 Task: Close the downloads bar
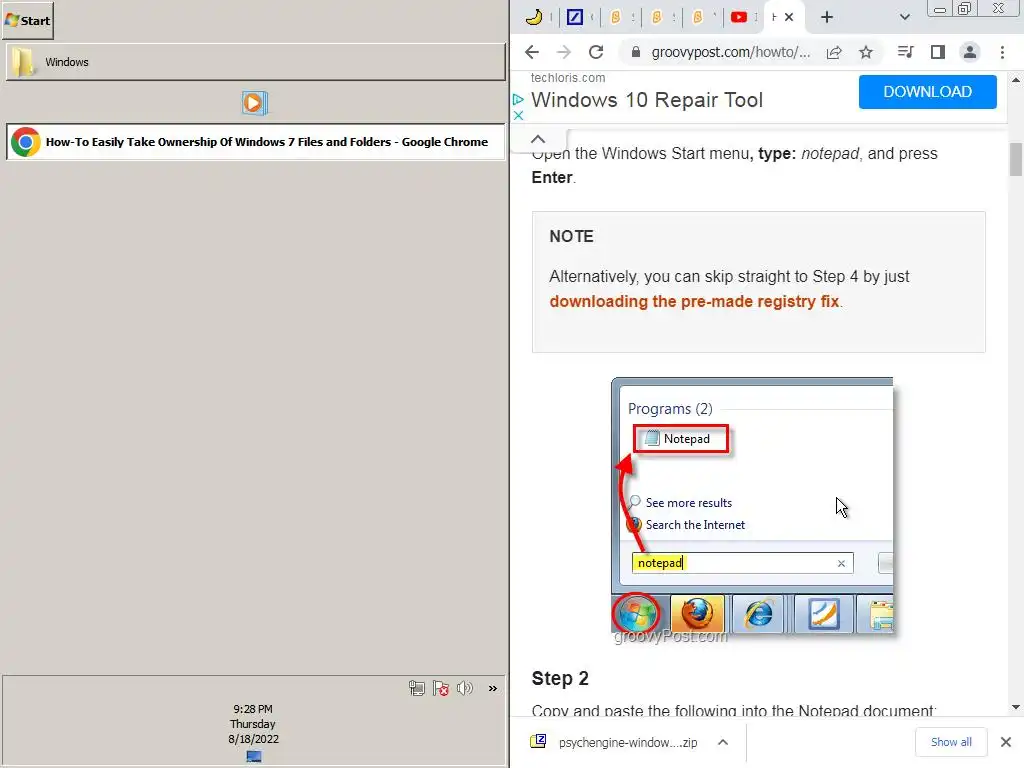[1006, 742]
